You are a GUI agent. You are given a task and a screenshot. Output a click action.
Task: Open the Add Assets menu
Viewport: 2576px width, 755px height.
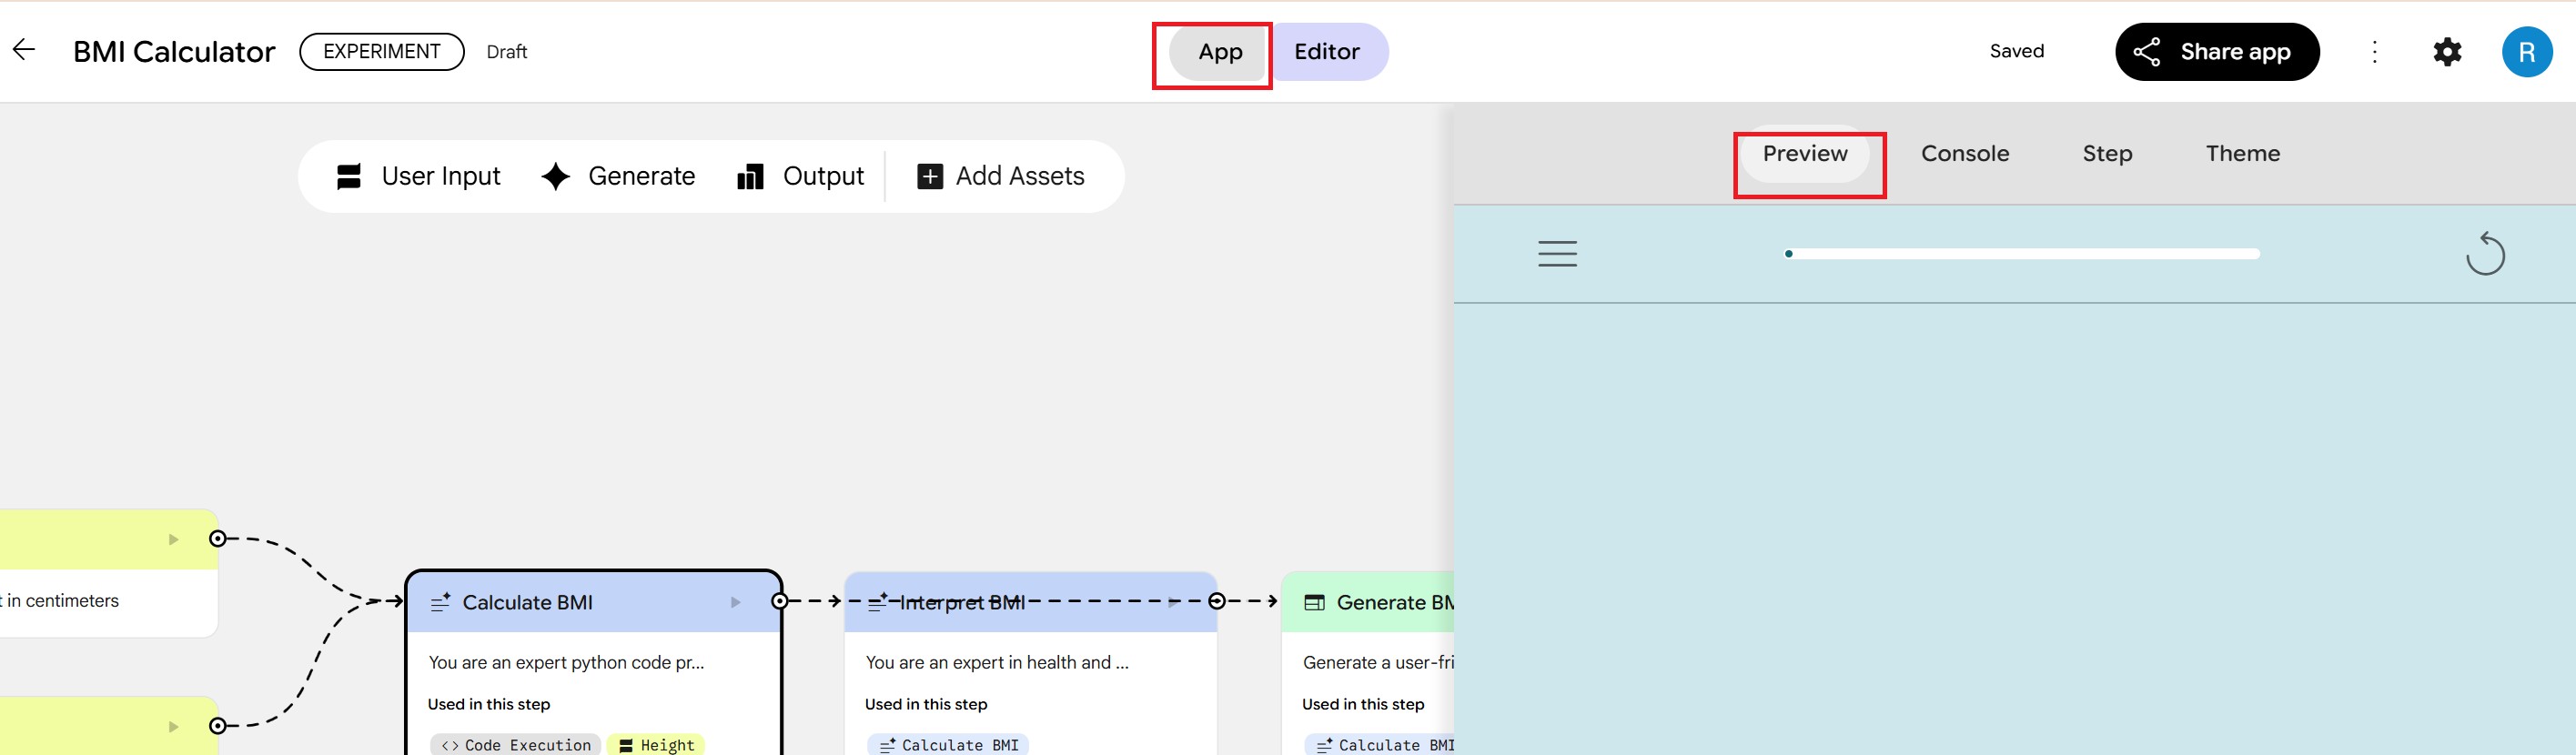tap(1000, 176)
